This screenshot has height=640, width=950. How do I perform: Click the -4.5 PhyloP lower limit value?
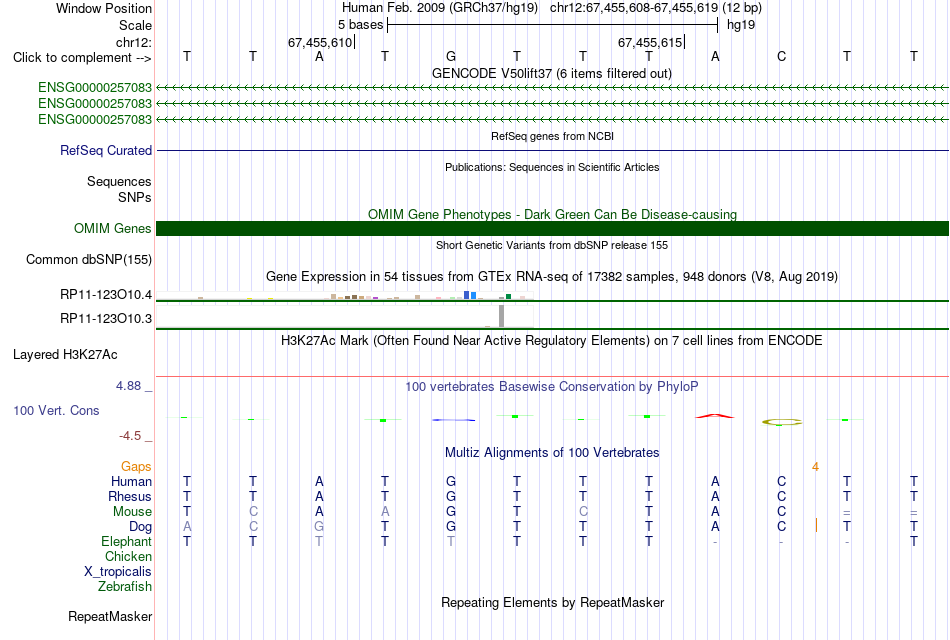(130, 436)
